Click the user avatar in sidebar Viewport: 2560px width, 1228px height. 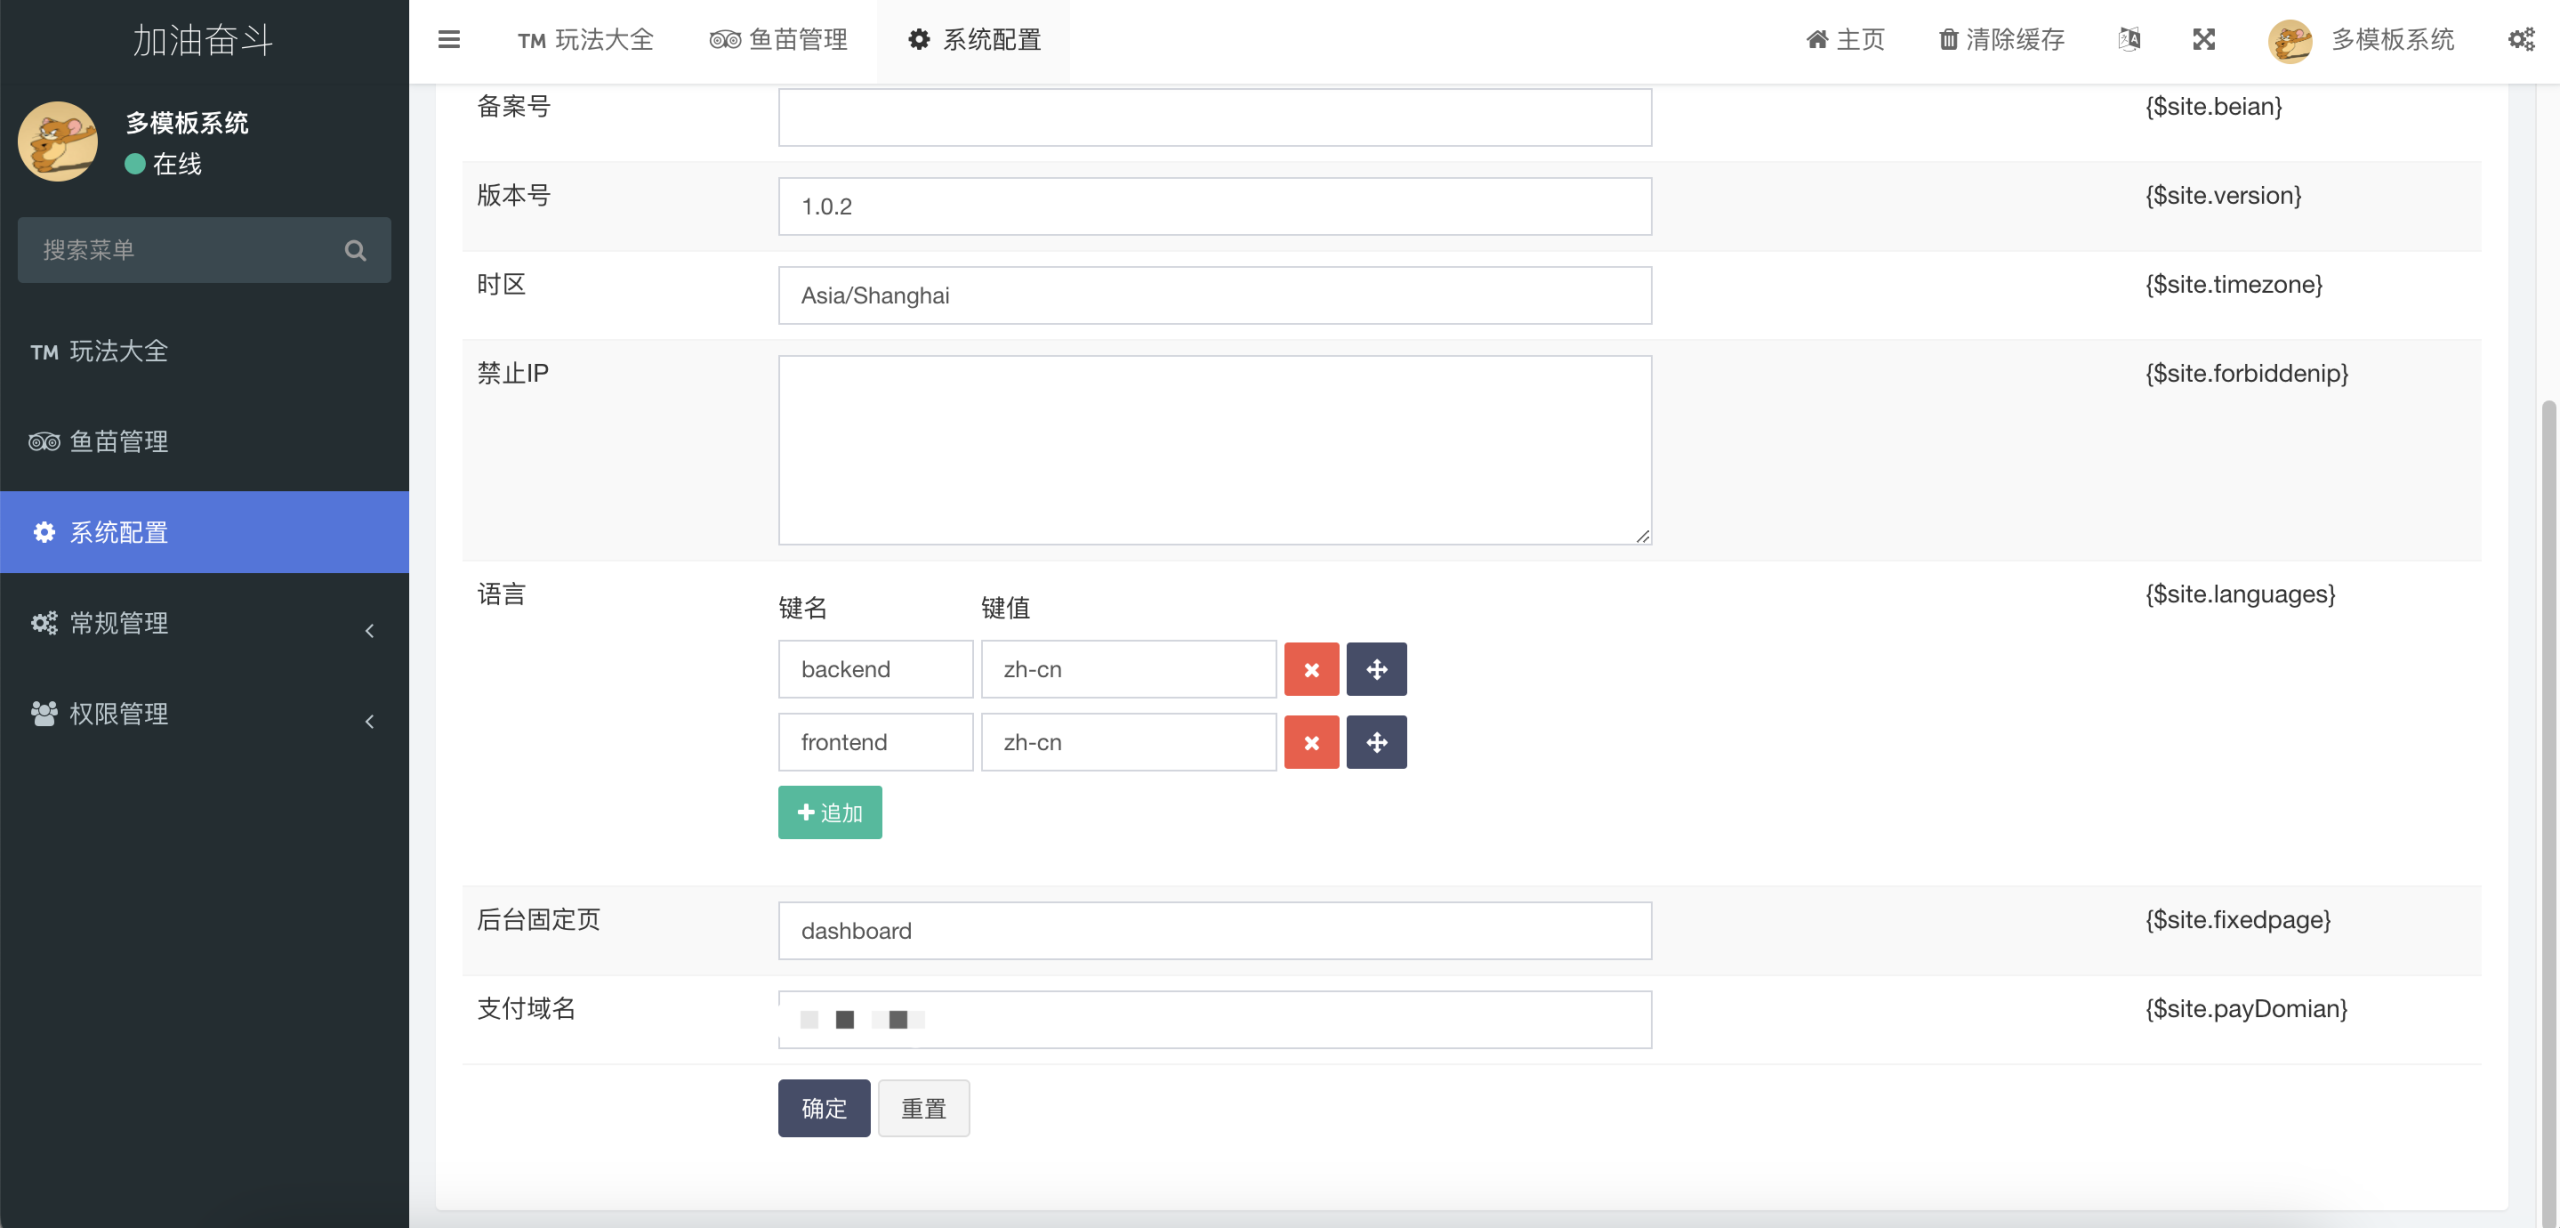(x=58, y=141)
